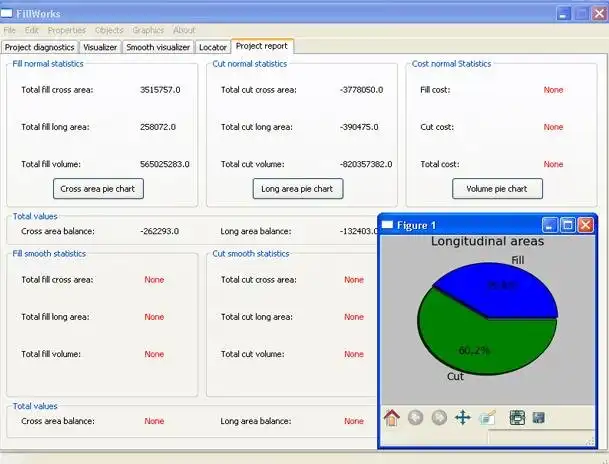Screen dimensions: 609x464
Task: Open the About menu
Action: [184, 30]
